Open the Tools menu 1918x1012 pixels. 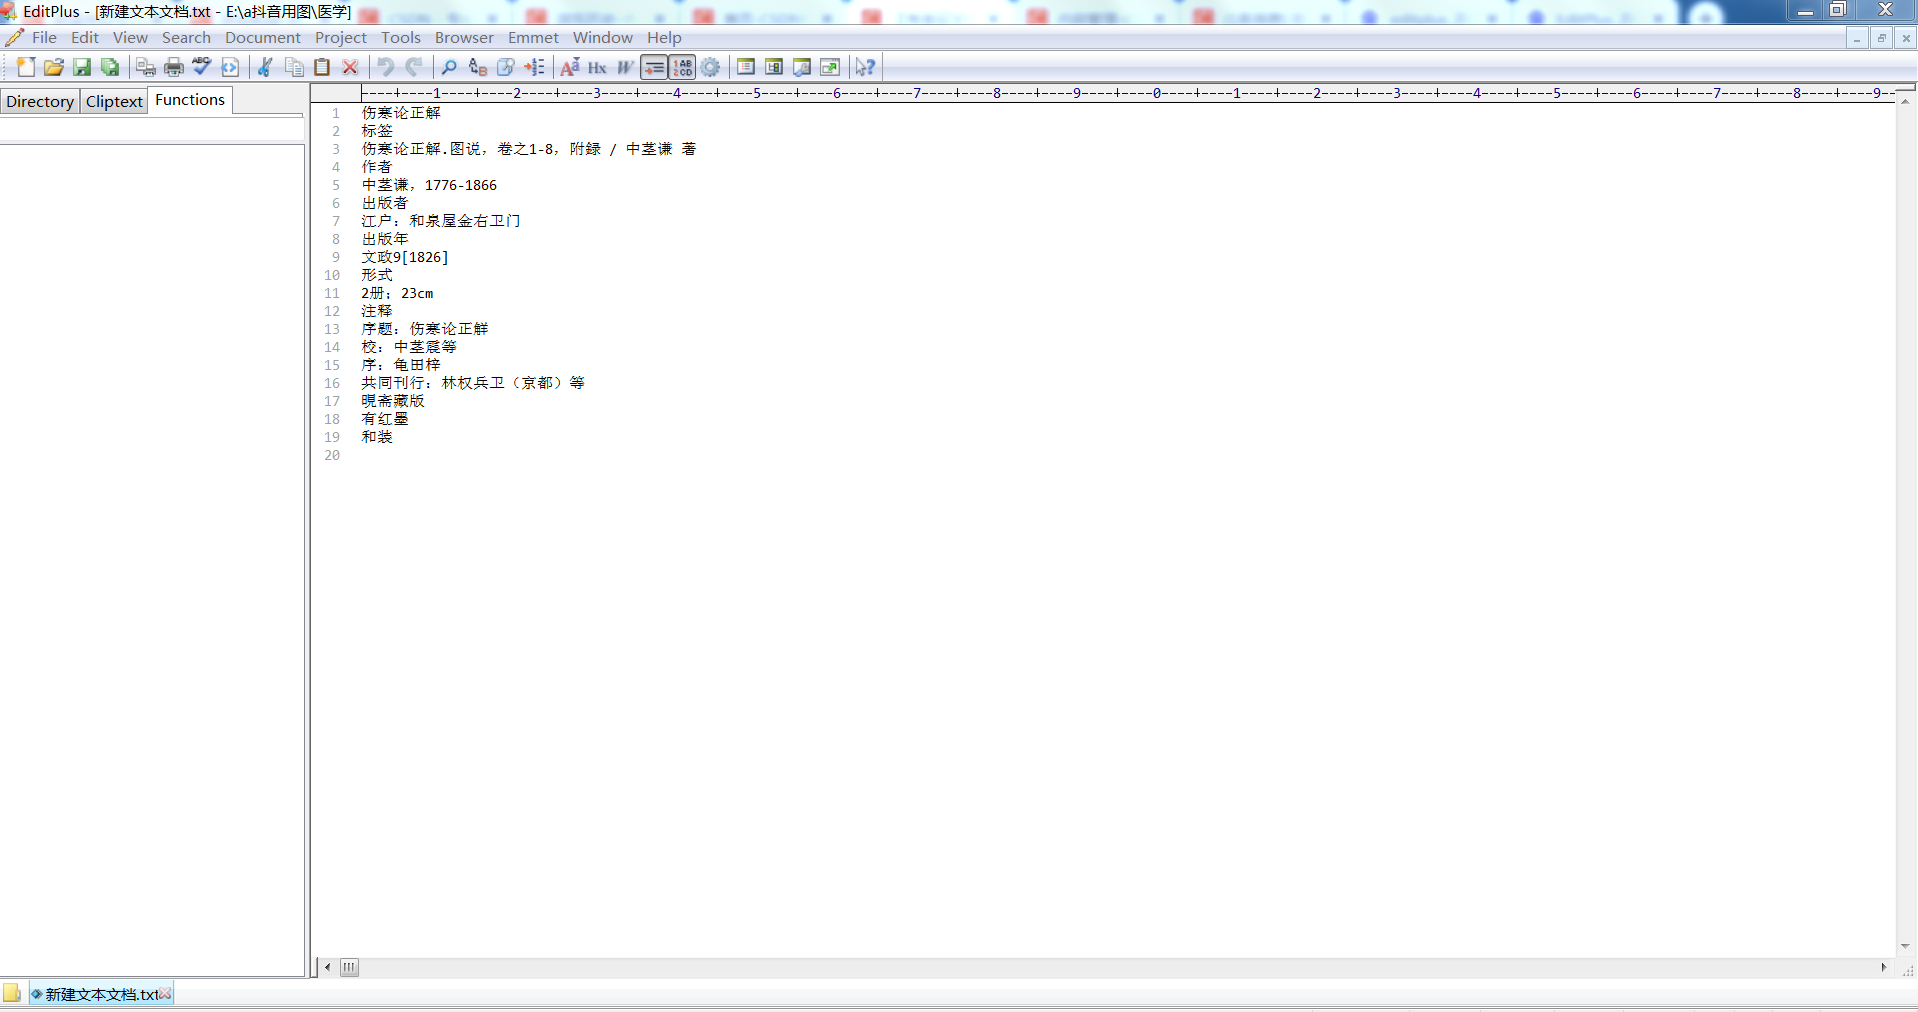pyautogui.click(x=401, y=37)
